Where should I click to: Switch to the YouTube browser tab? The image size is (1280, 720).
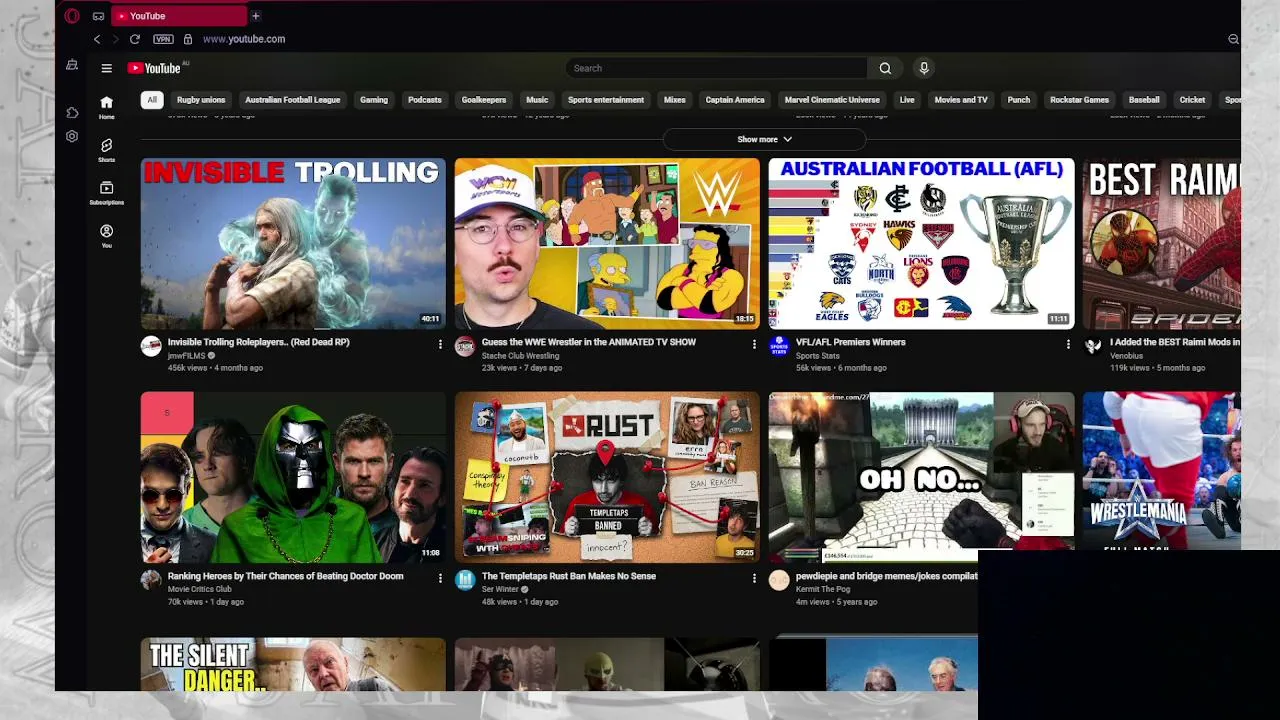click(x=179, y=16)
